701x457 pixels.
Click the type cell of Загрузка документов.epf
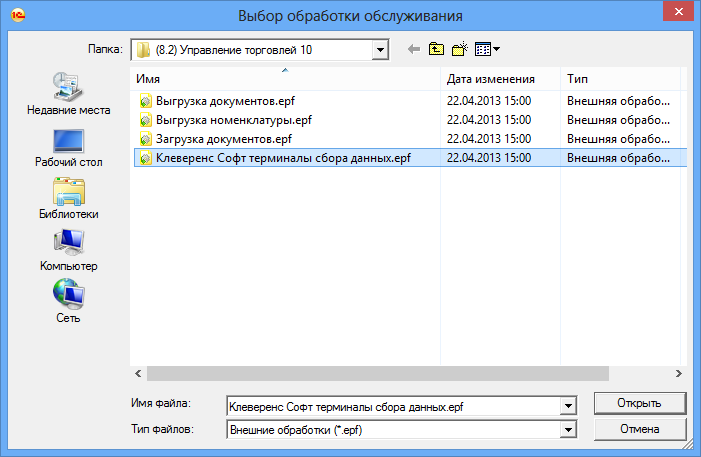pos(619,139)
